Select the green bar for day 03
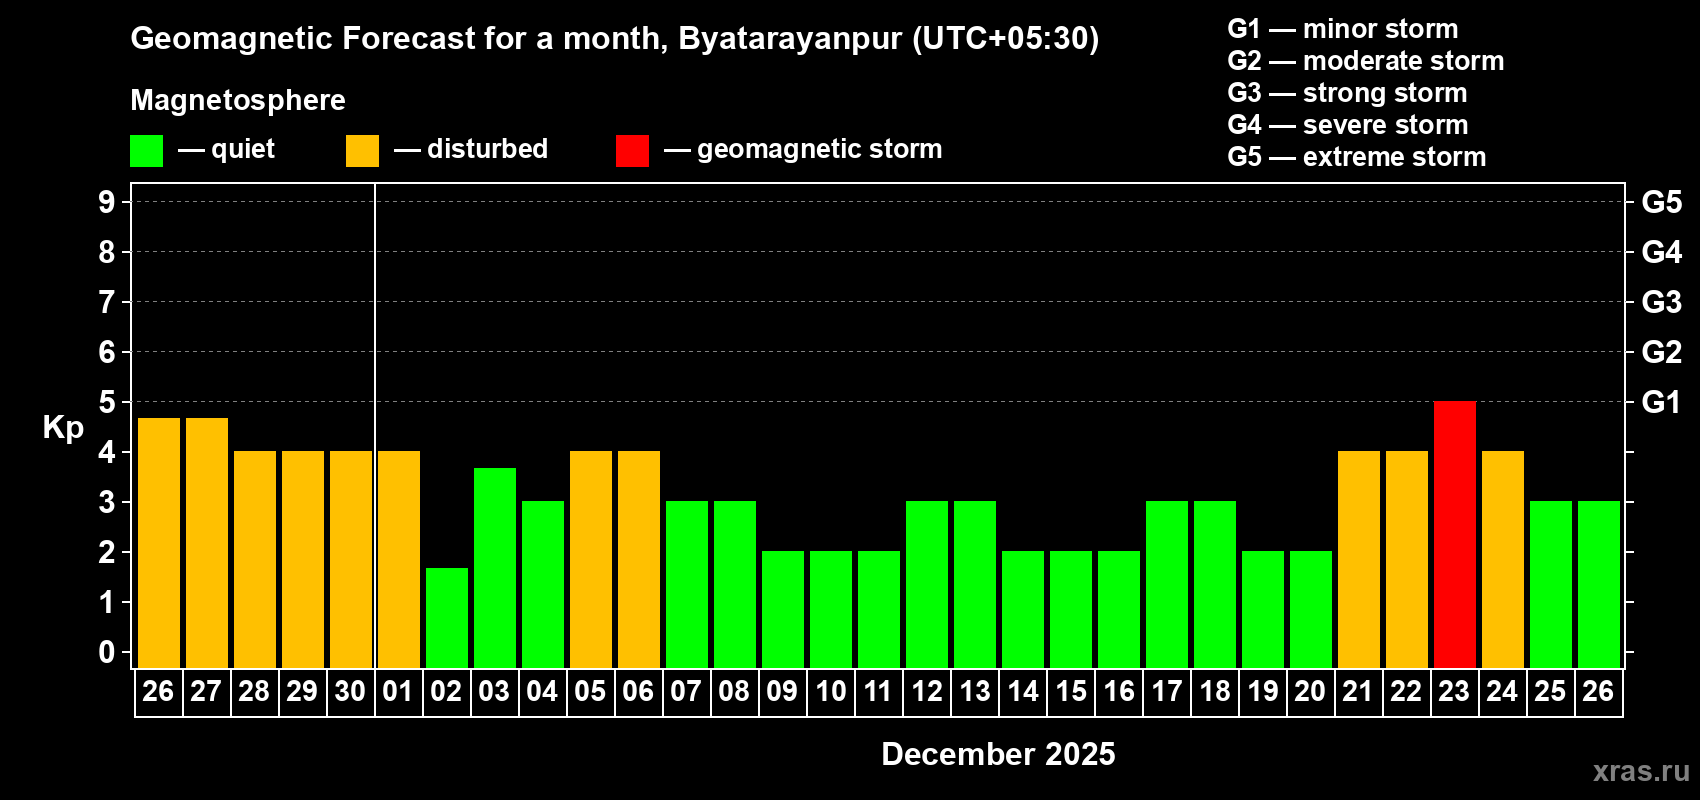This screenshot has height=800, width=1700. [494, 568]
